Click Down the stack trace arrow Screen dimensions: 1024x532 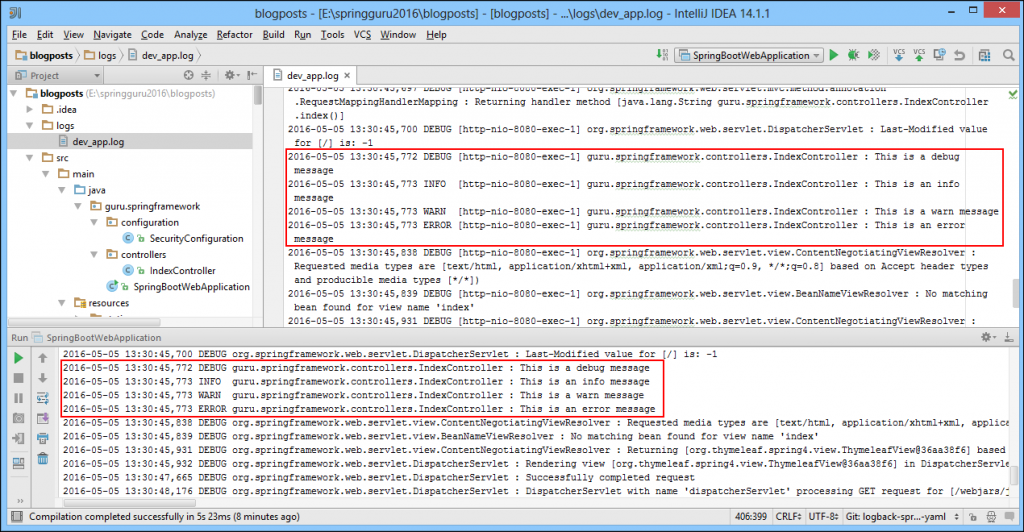42,378
